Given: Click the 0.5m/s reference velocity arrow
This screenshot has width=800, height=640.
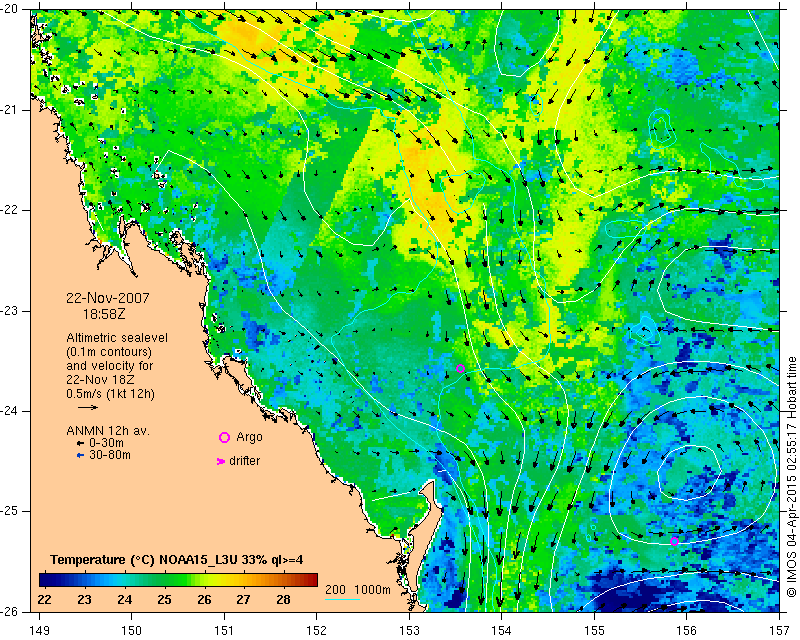Looking at the screenshot, I should 88,407.
